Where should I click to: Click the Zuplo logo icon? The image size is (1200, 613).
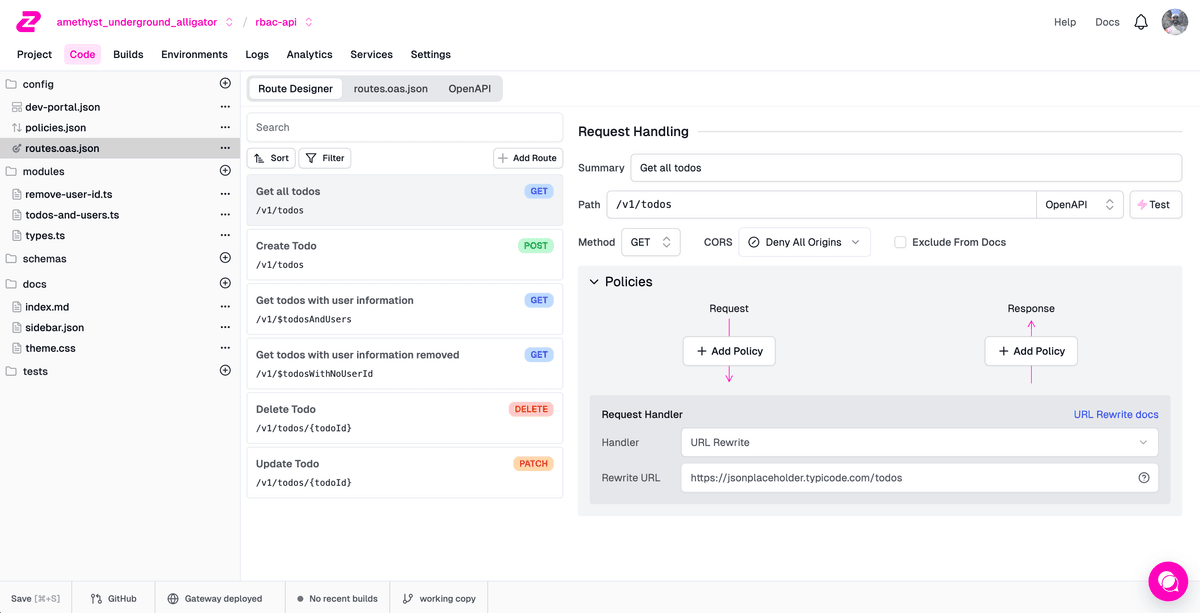(29, 22)
